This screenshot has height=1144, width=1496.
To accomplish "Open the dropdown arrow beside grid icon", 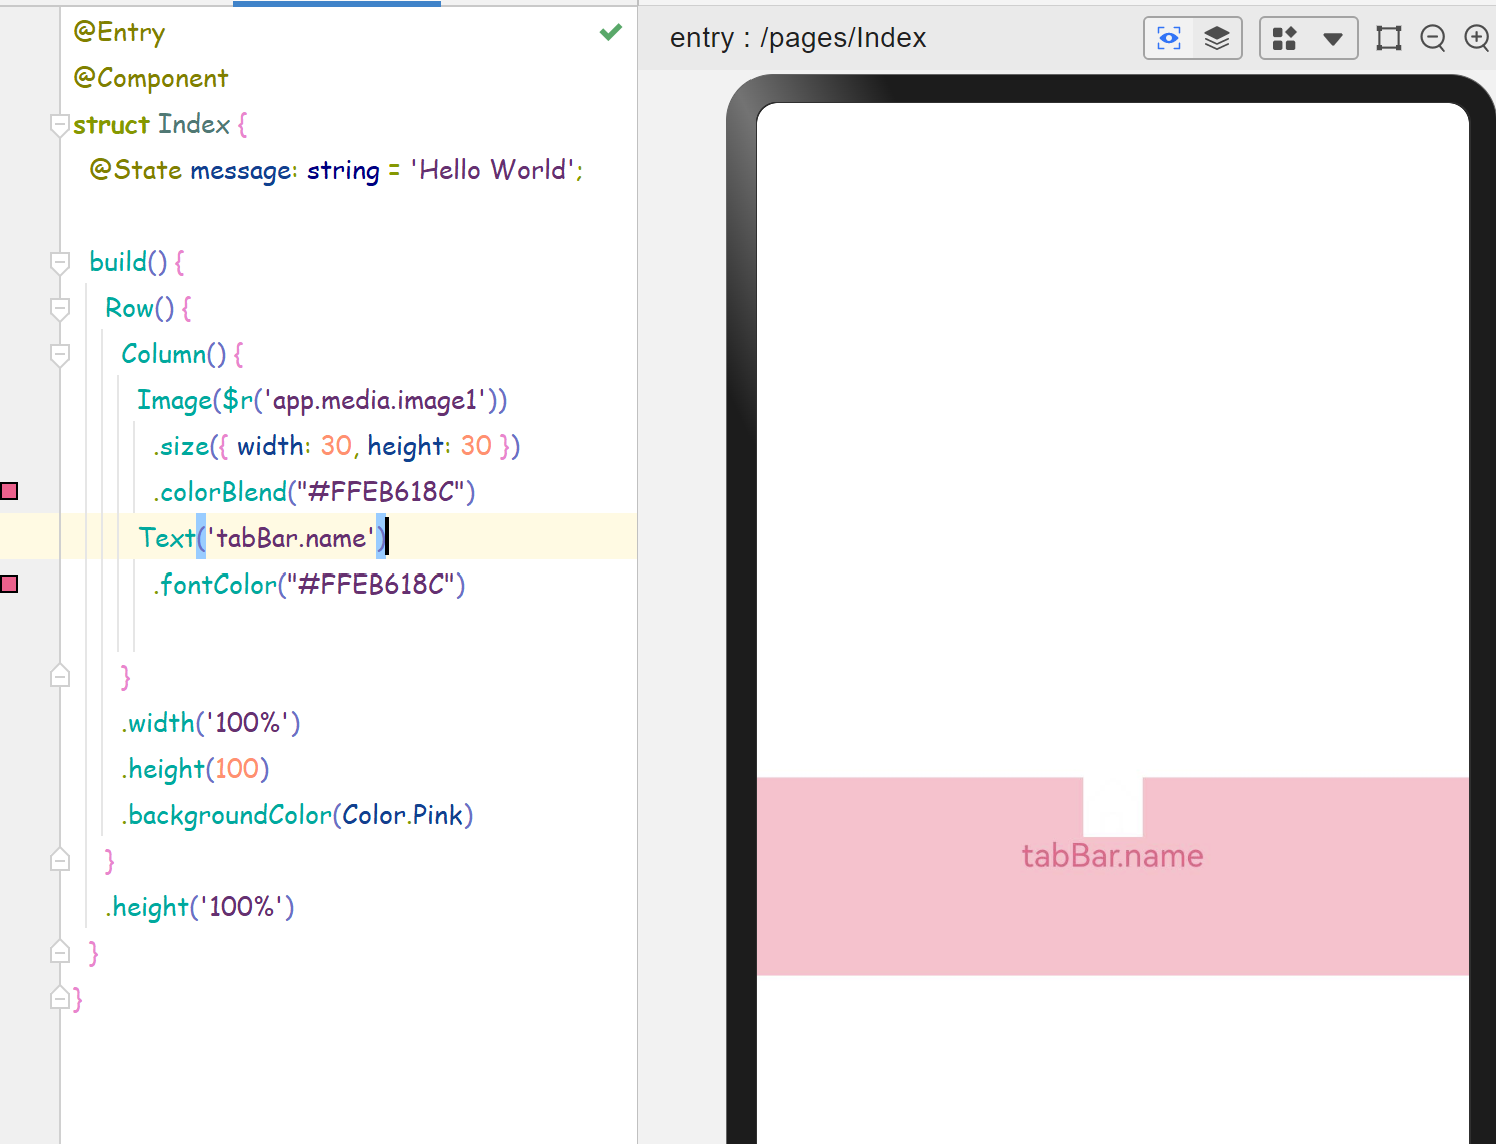I will point(1332,39).
